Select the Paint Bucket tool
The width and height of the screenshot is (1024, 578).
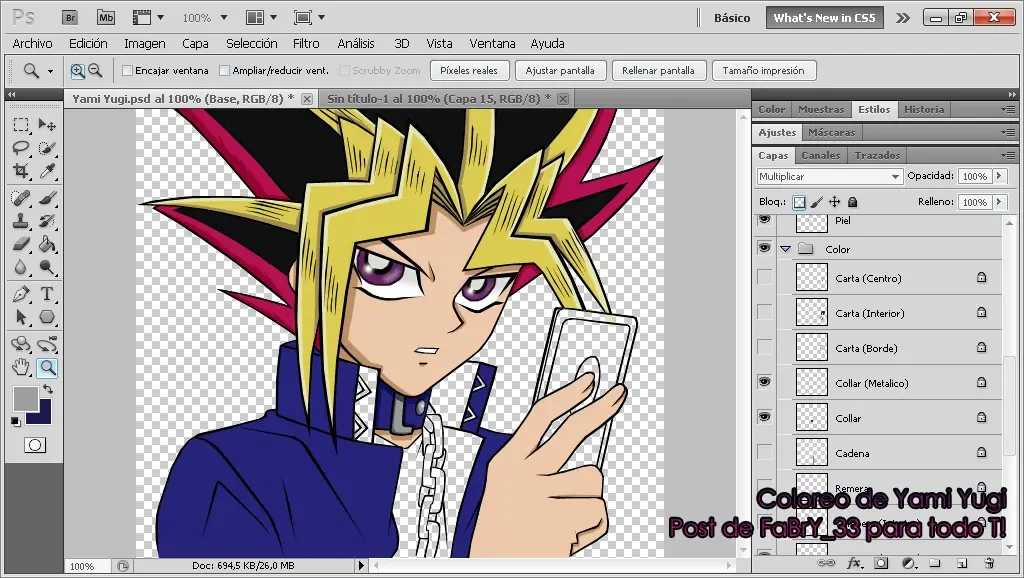pos(47,244)
